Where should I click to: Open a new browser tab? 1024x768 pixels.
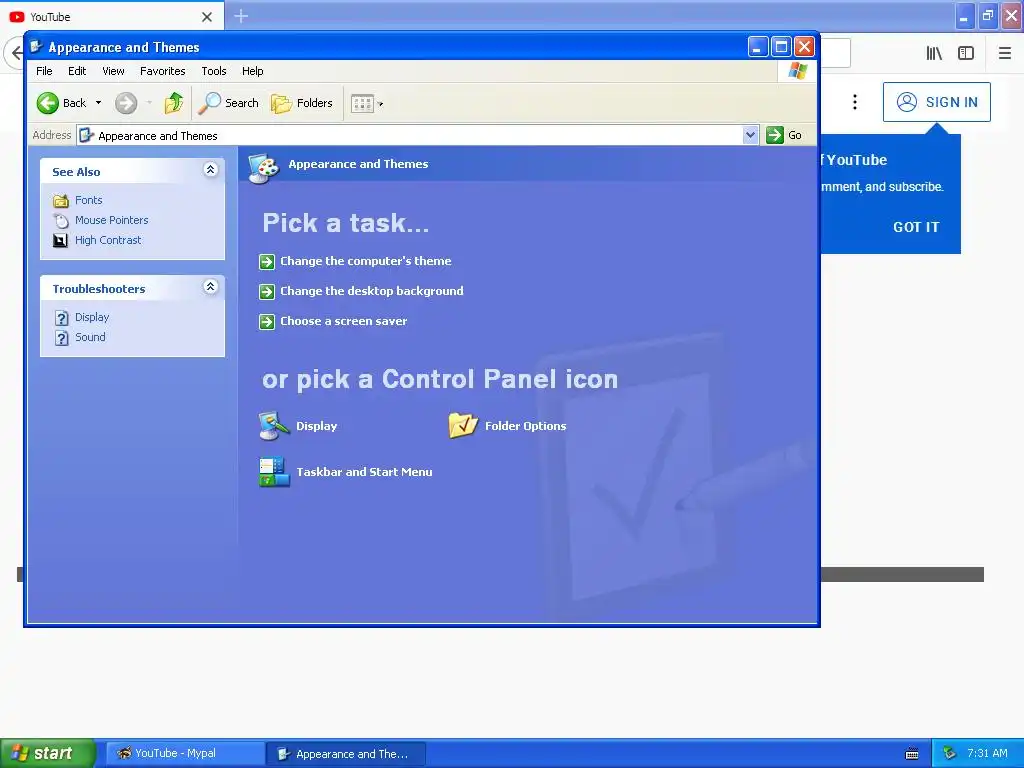coord(241,16)
